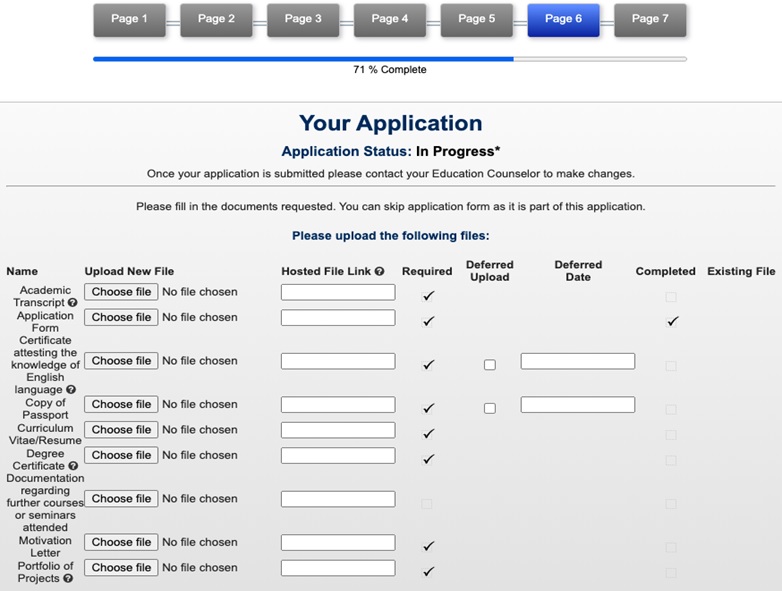This screenshot has width=782, height=591.
Task: Focus Hosted File Link for Portfolio of Projects
Action: tap(338, 568)
